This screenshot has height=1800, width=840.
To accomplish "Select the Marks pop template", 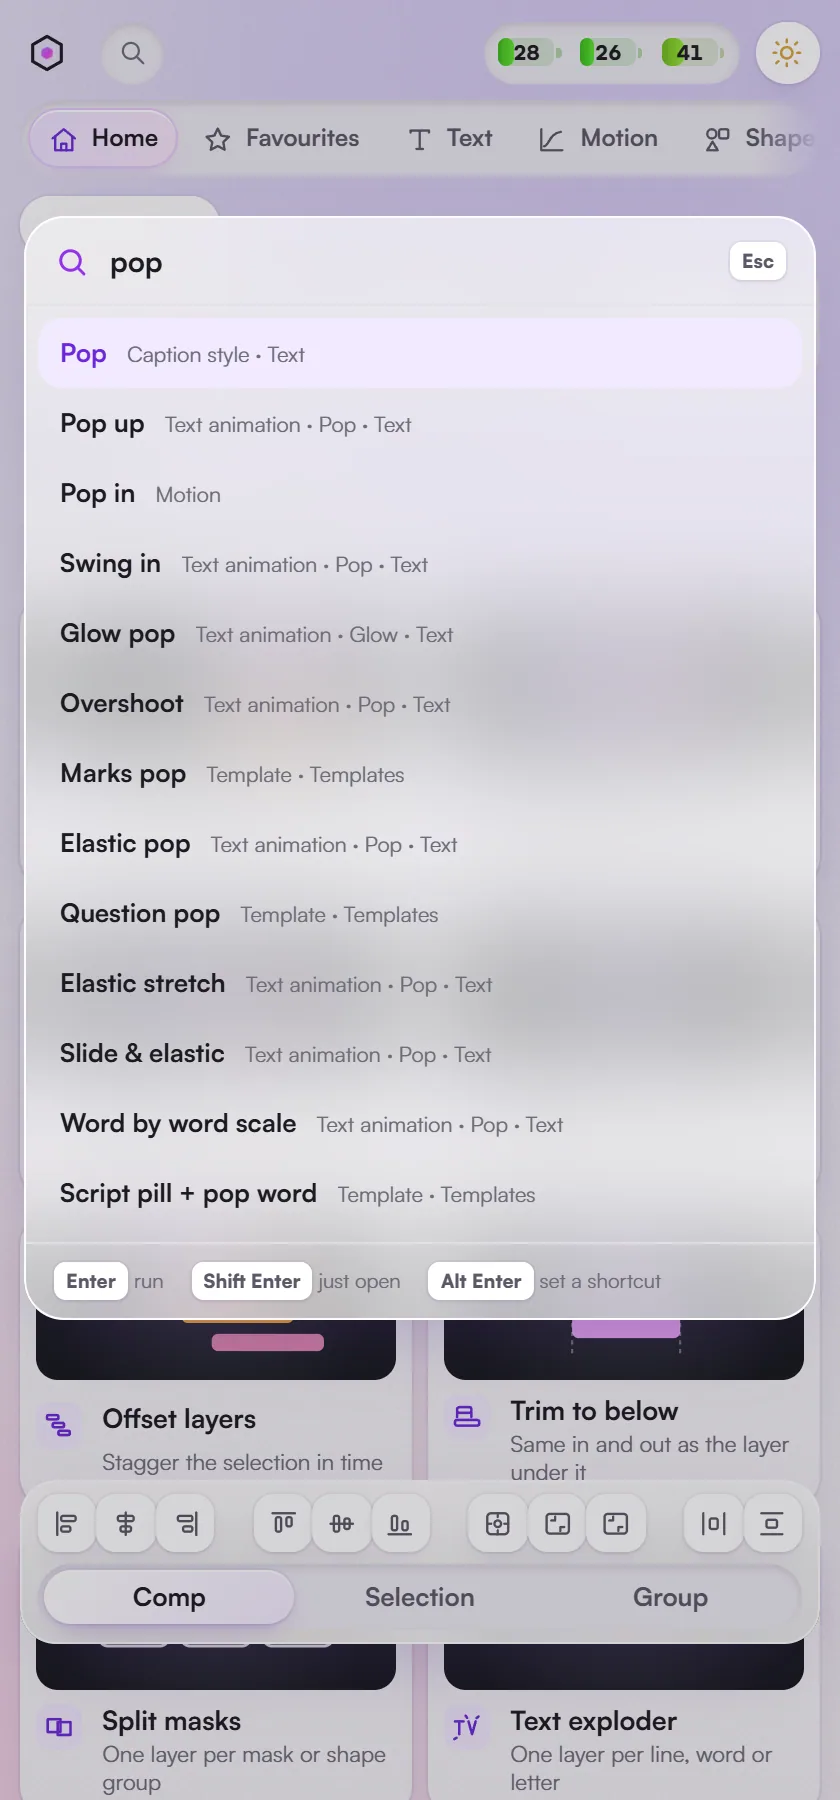I will pos(420,774).
